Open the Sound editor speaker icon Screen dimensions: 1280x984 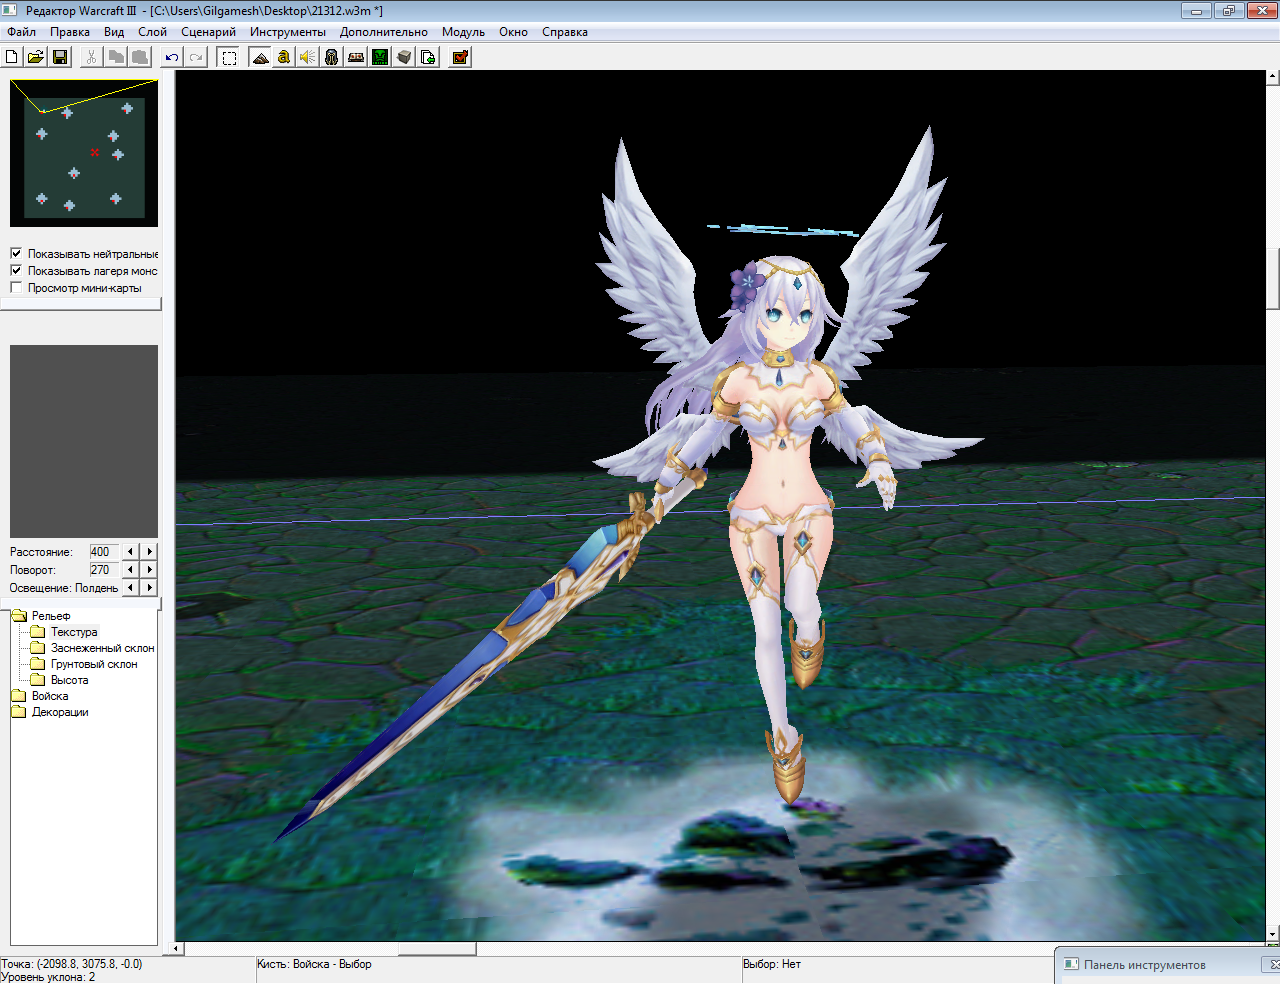coord(308,57)
